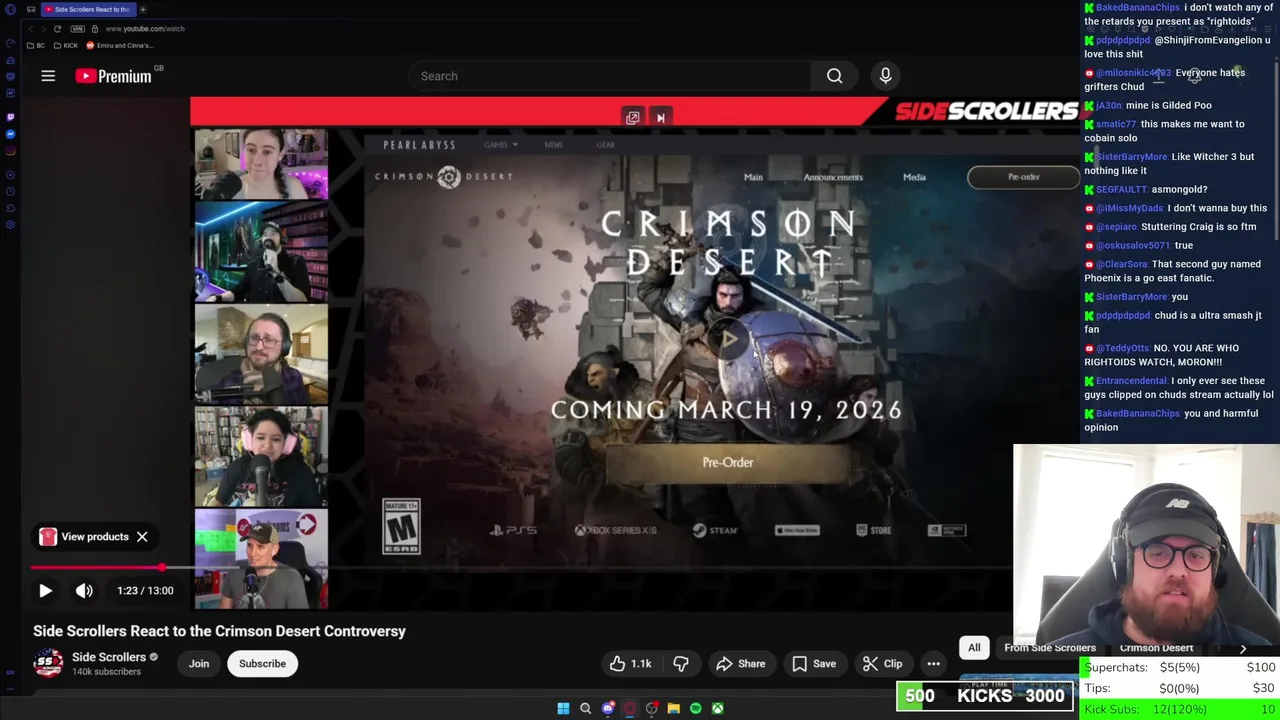Open a new browser tab
Image resolution: width=1280 pixels, height=720 pixels.
tap(143, 9)
